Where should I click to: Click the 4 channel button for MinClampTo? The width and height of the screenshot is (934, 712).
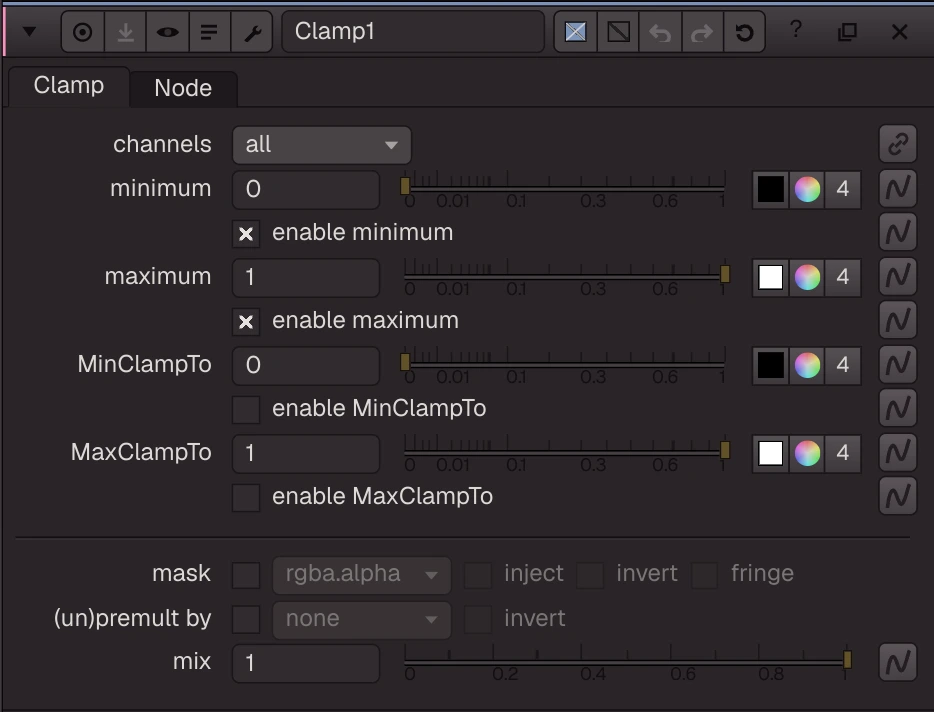click(842, 365)
